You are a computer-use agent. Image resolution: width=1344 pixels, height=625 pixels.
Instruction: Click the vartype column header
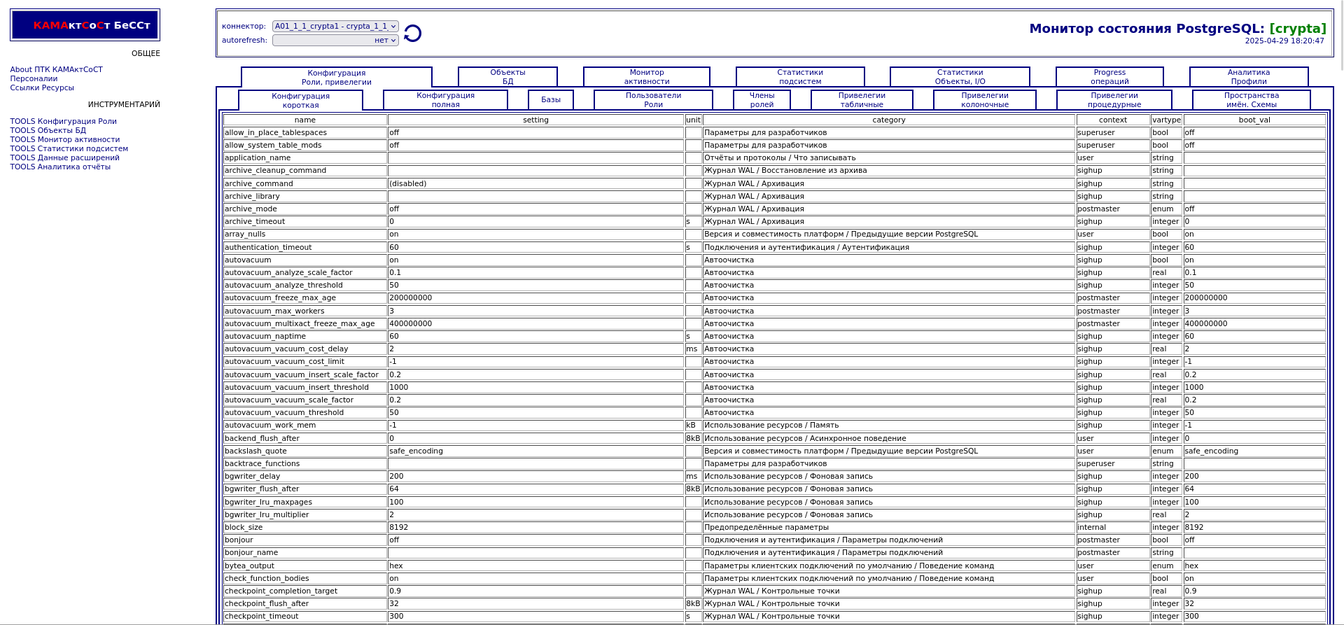pyautogui.click(x=1167, y=120)
